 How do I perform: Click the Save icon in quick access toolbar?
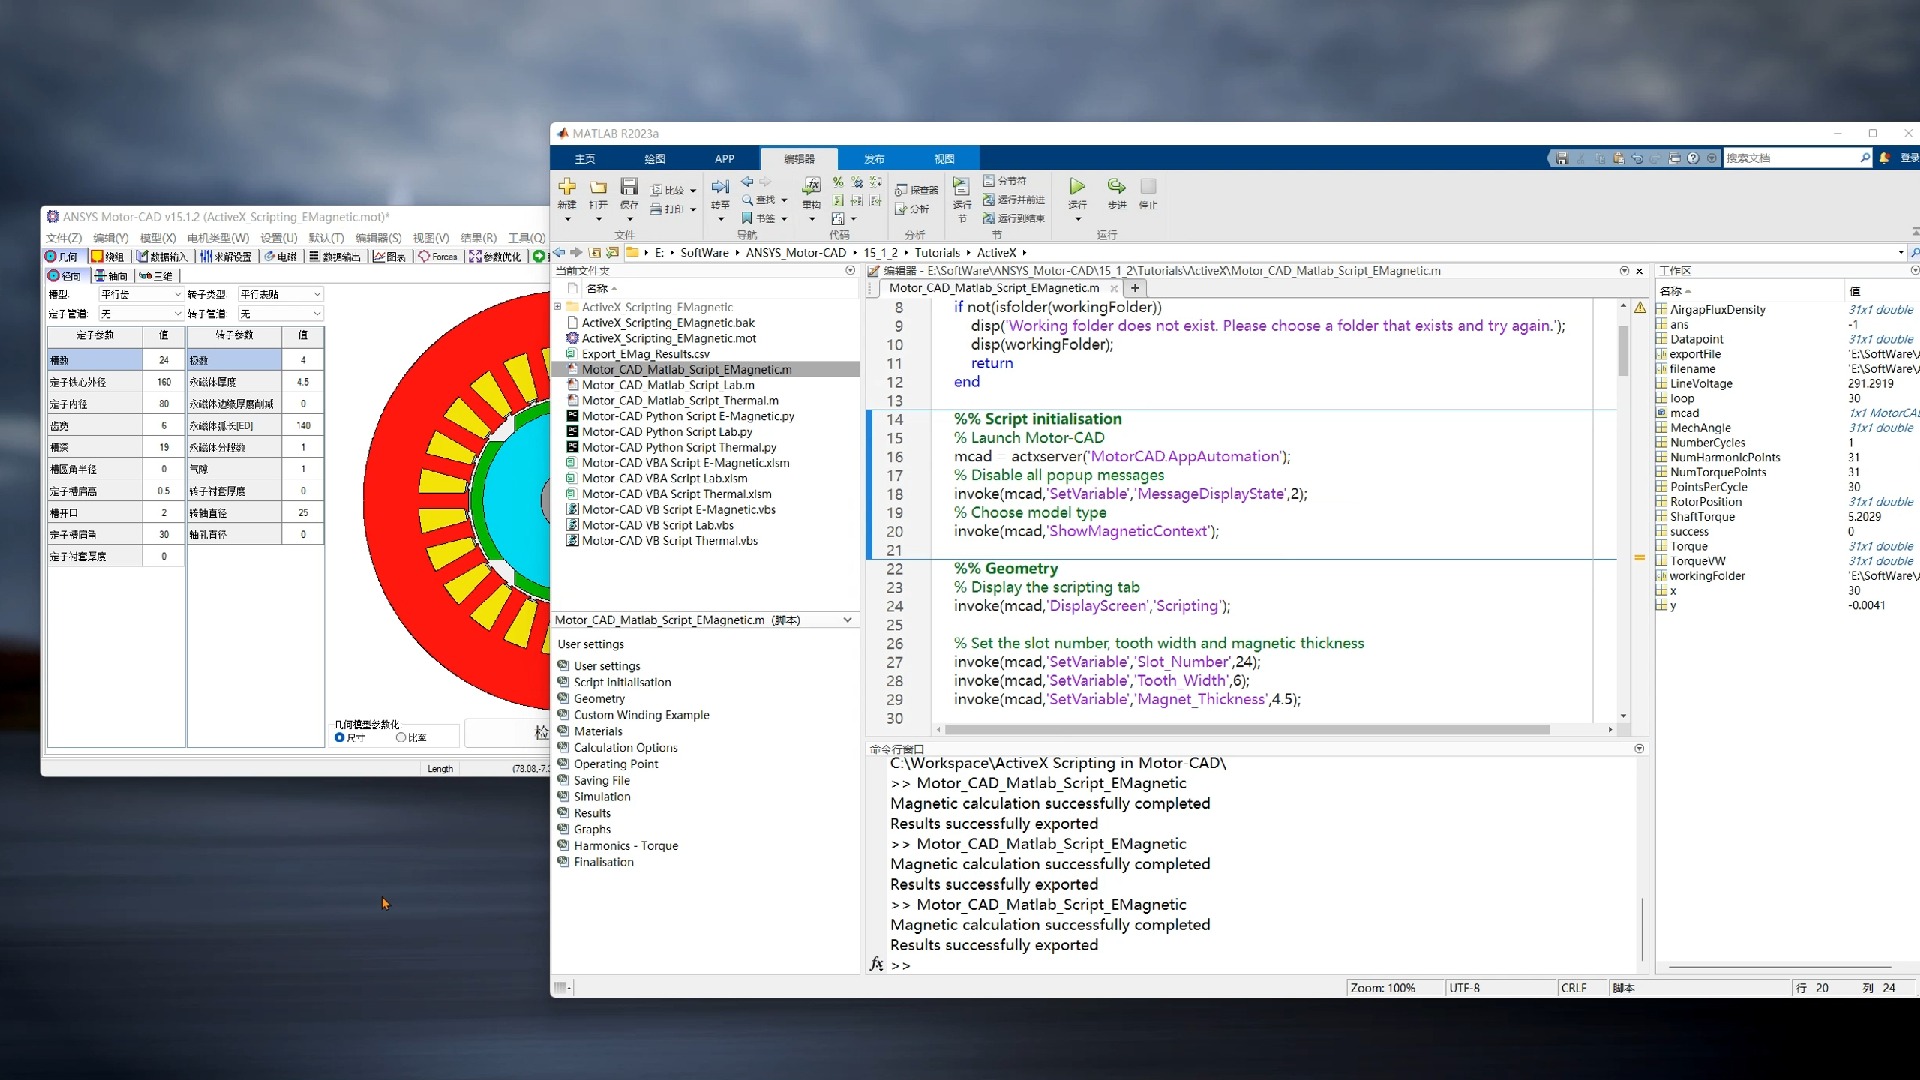click(1561, 158)
